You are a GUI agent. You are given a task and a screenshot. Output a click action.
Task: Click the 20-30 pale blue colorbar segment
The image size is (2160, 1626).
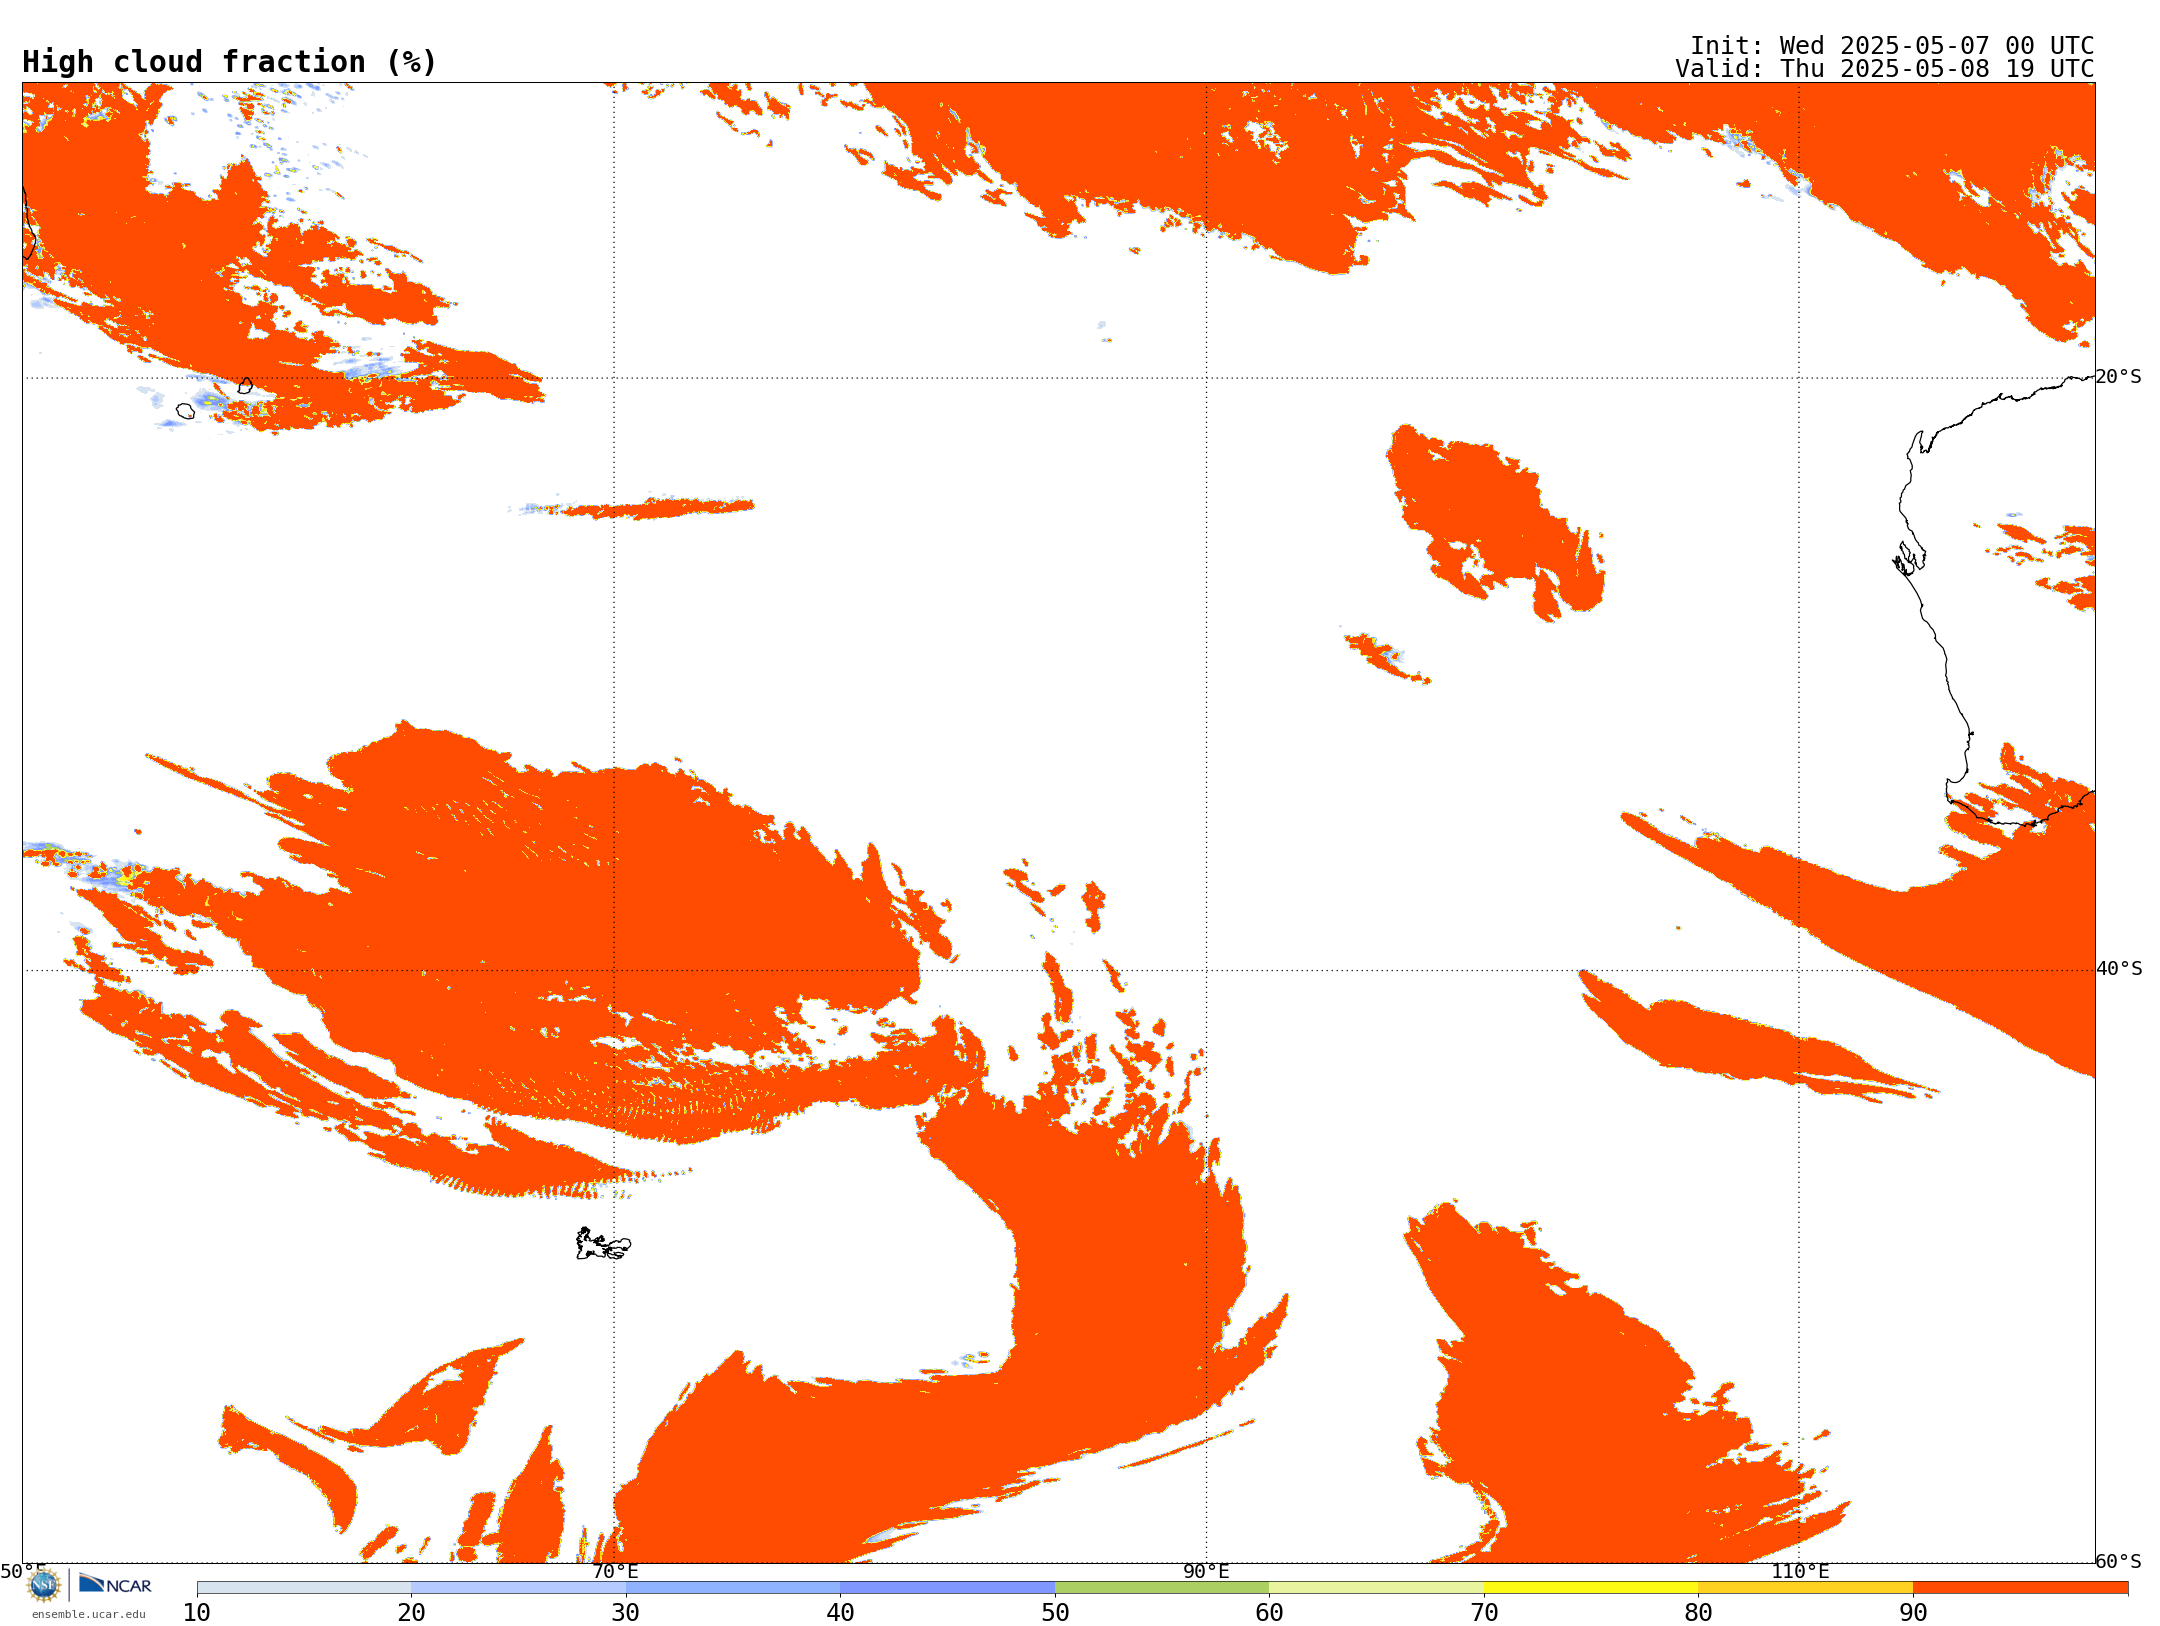(x=518, y=1588)
